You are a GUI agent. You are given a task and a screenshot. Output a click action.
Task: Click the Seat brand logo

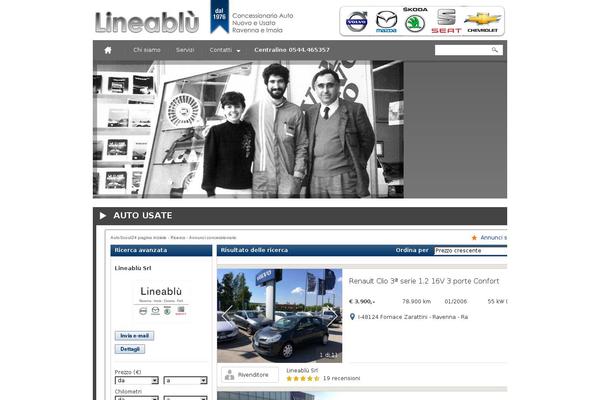pos(447,21)
